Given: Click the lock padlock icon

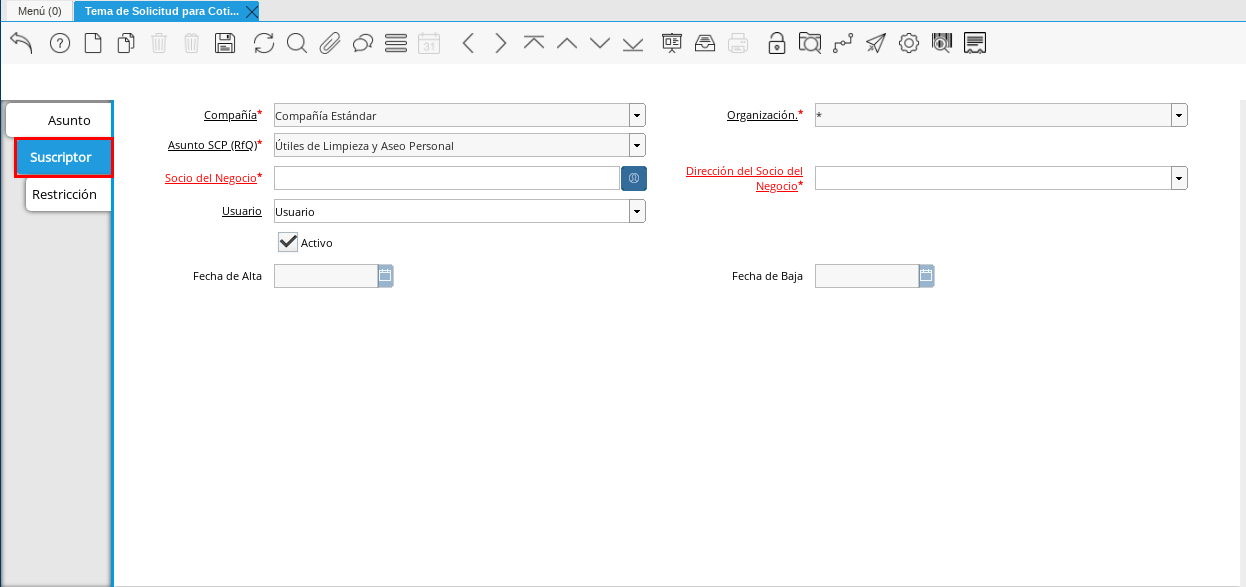Looking at the screenshot, I should 777,43.
